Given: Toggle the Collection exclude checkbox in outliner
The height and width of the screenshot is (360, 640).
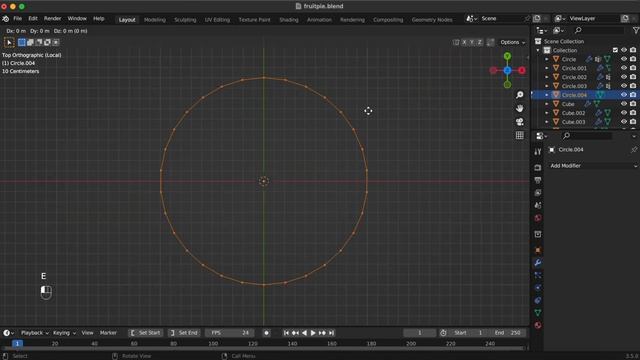Looking at the screenshot, I should (615, 50).
